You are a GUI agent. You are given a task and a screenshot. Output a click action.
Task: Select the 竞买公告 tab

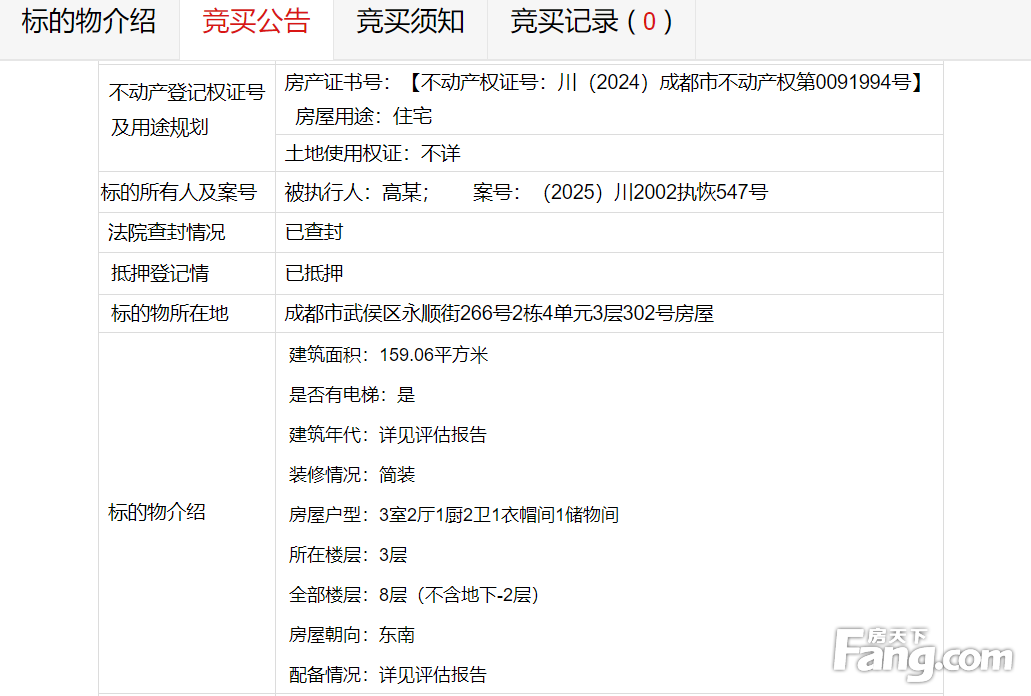coord(256,23)
